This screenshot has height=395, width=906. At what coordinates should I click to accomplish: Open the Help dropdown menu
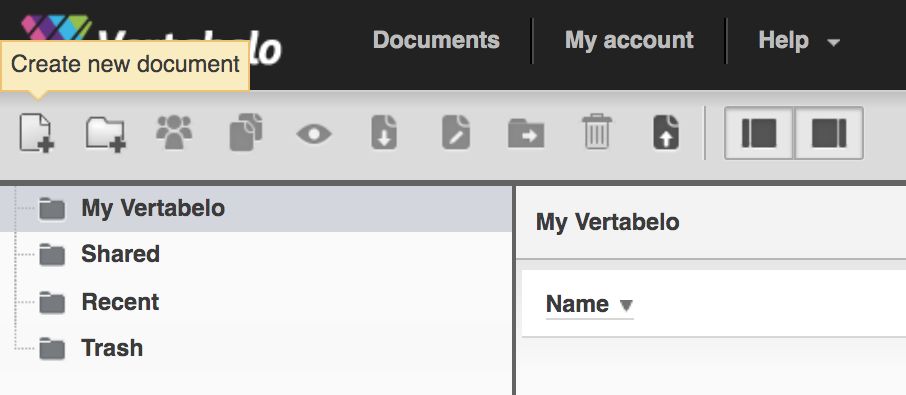[x=799, y=40]
